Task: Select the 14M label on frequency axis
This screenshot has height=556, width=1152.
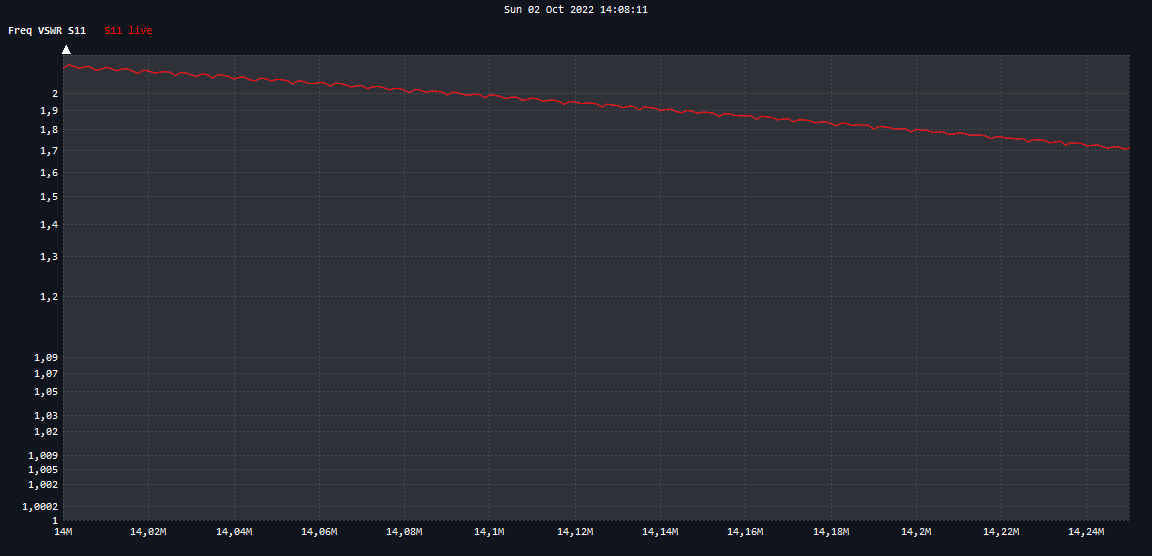Action: click(63, 531)
